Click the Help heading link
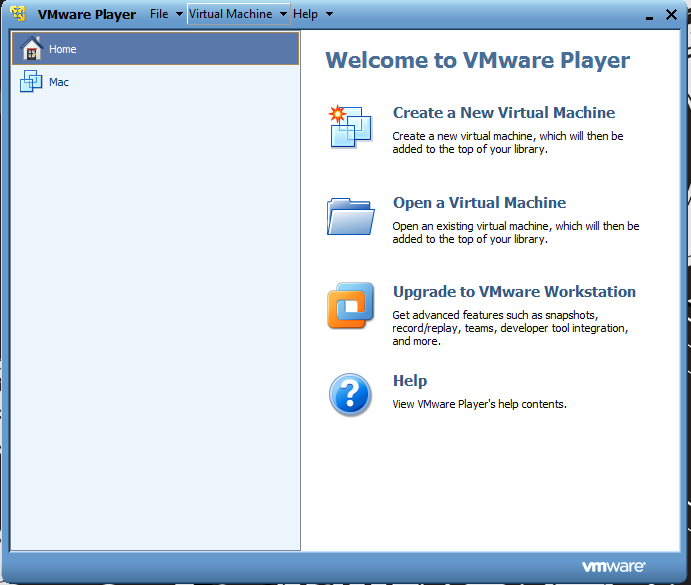The height and width of the screenshot is (585, 691). tap(410, 380)
